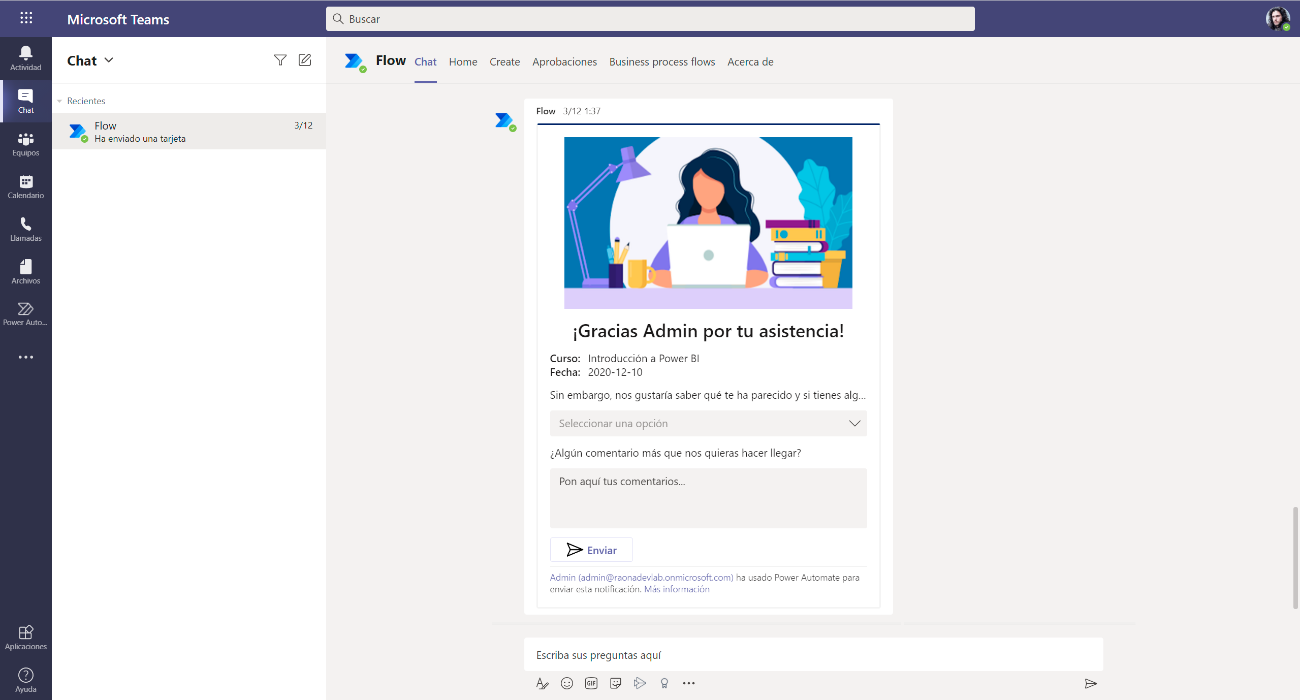This screenshot has height=700, width=1300.
Task: Open Actividad from the left navigation
Action: (25, 58)
